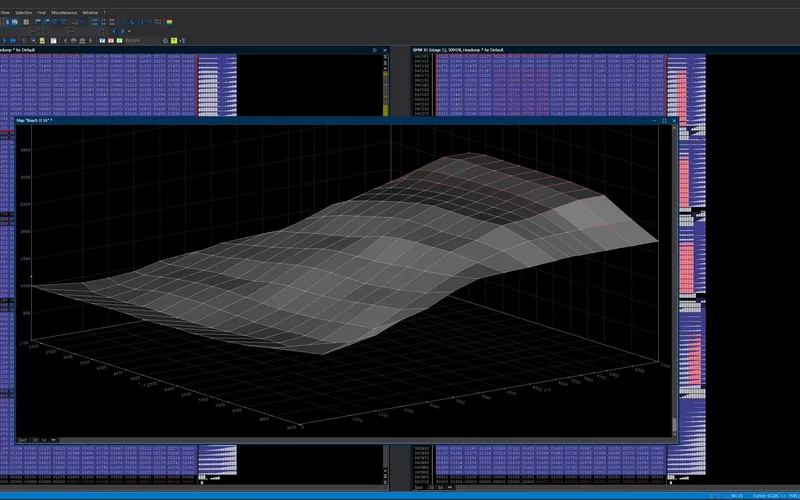The width and height of the screenshot is (800, 500).
Task: Maximize the Bosch II 16 map window
Action: (x=664, y=121)
